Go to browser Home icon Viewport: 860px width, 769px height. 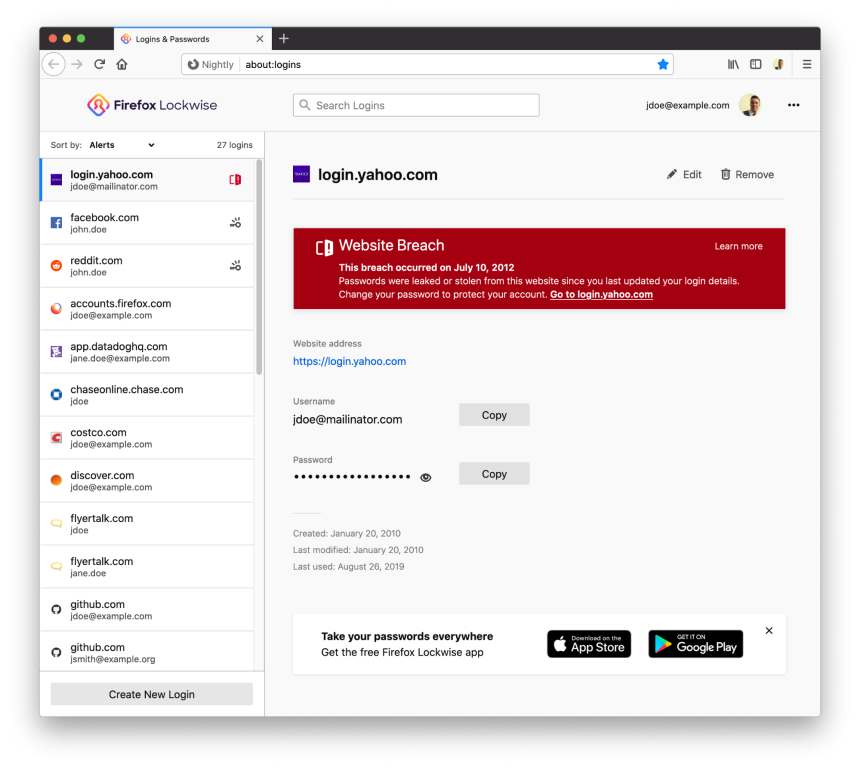122,64
